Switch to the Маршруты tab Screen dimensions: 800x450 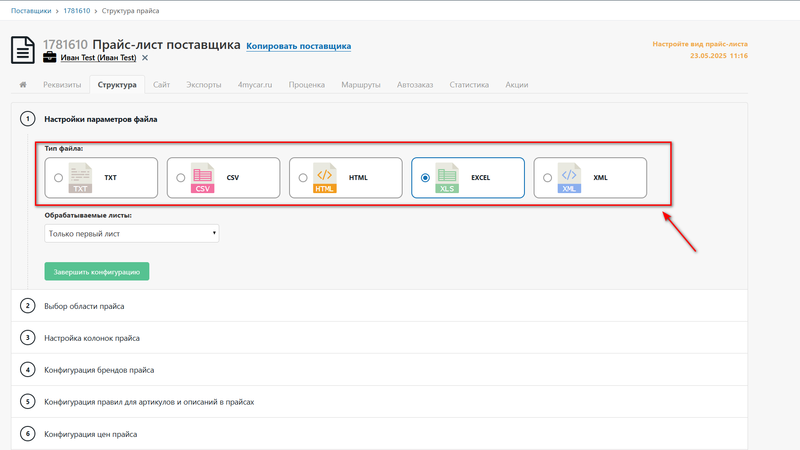[361, 85]
